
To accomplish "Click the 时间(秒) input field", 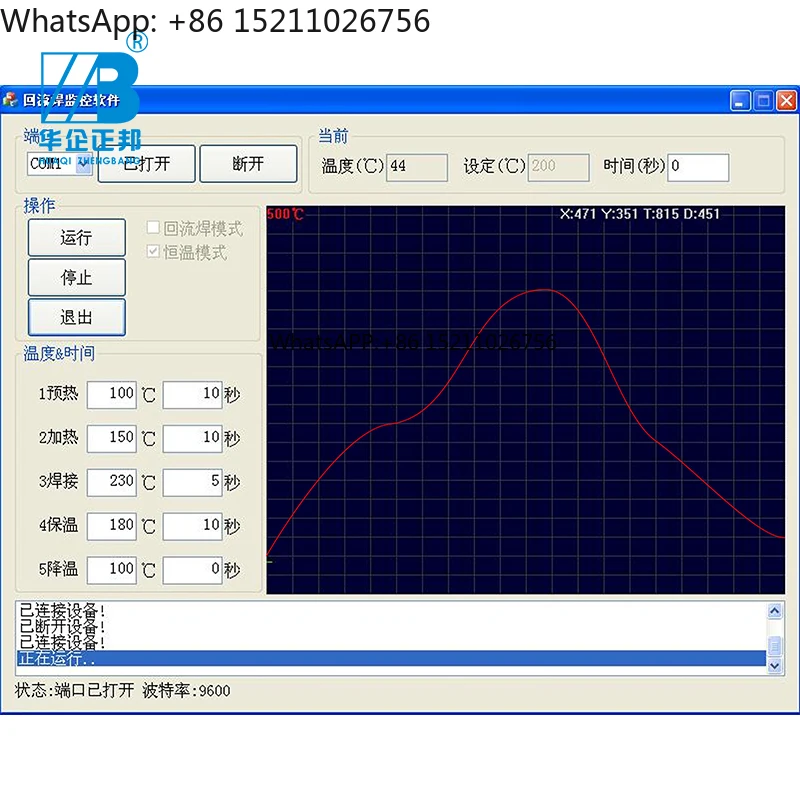I will click(x=697, y=167).
